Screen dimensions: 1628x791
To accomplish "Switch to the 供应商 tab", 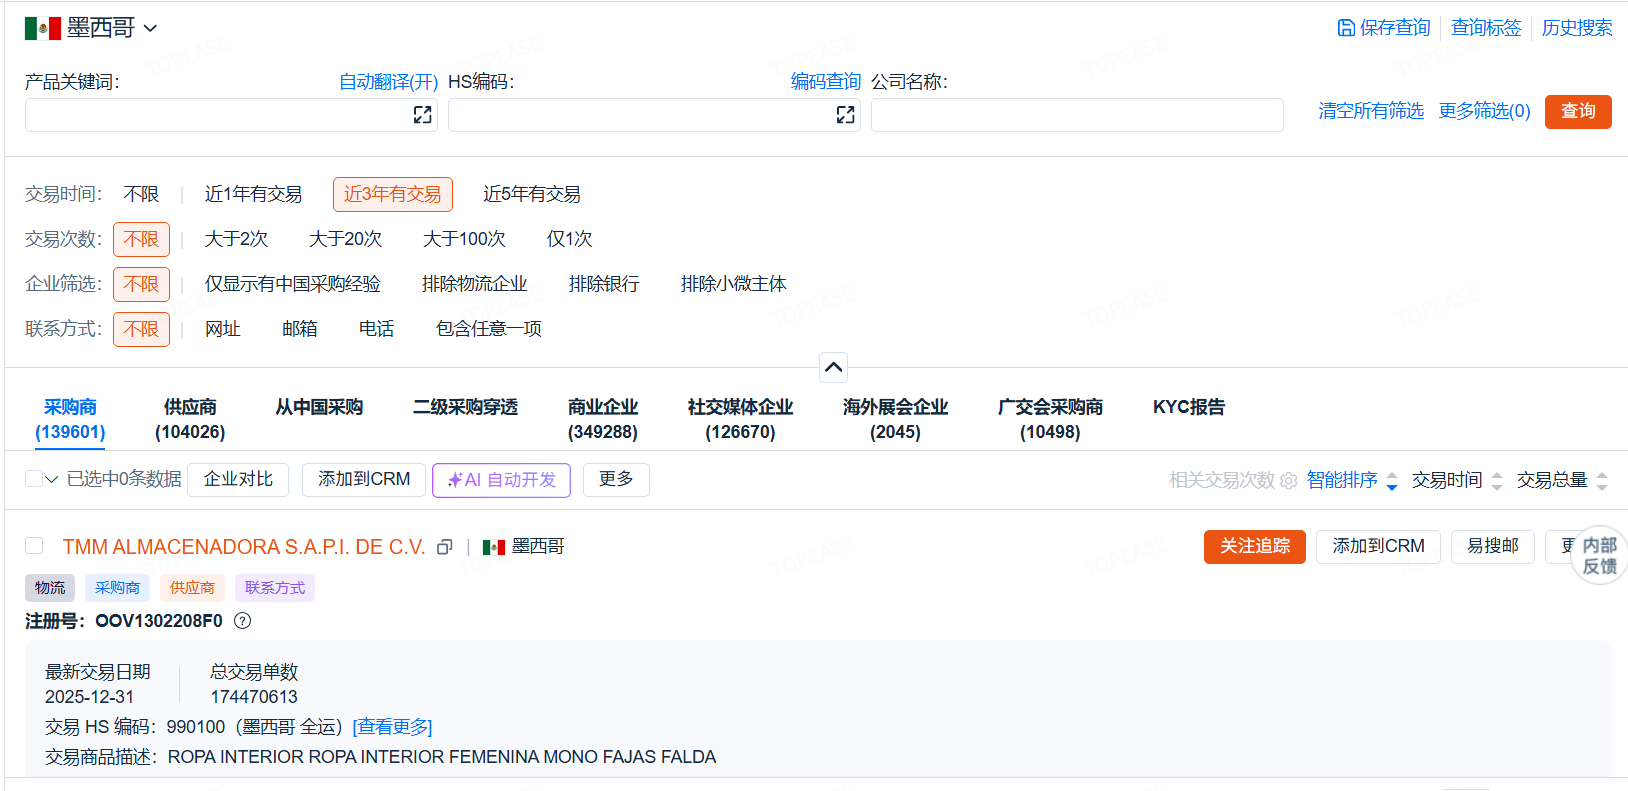I will click(190, 419).
